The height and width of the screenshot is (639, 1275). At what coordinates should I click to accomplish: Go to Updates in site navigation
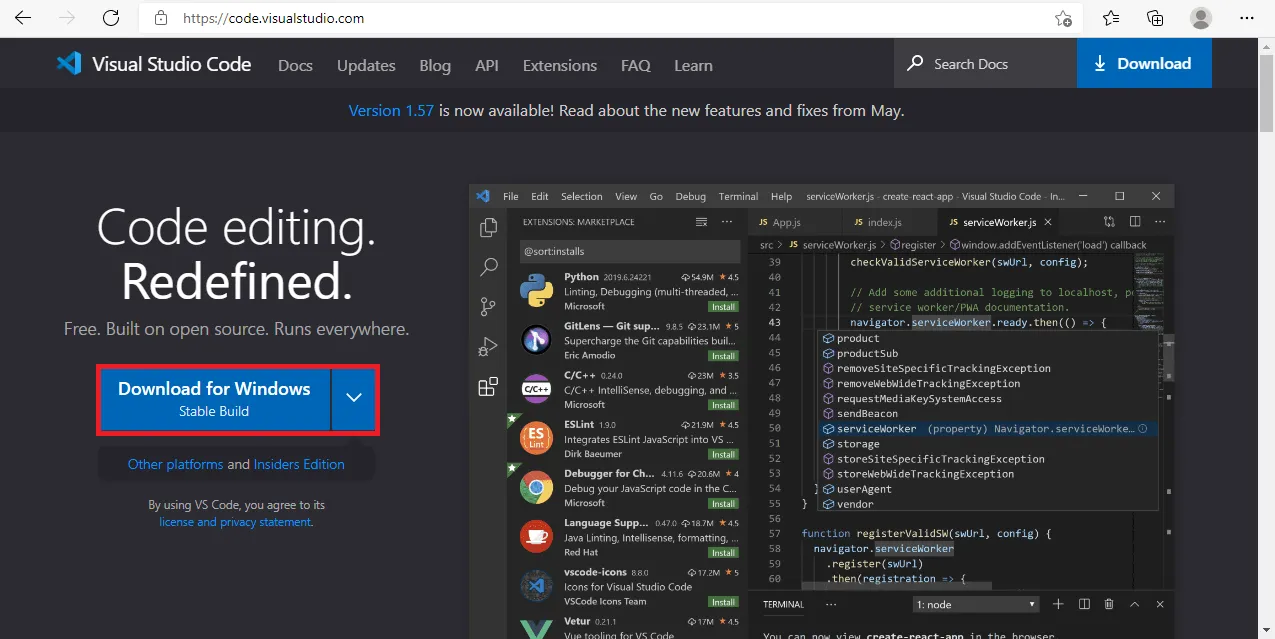pyautogui.click(x=366, y=65)
